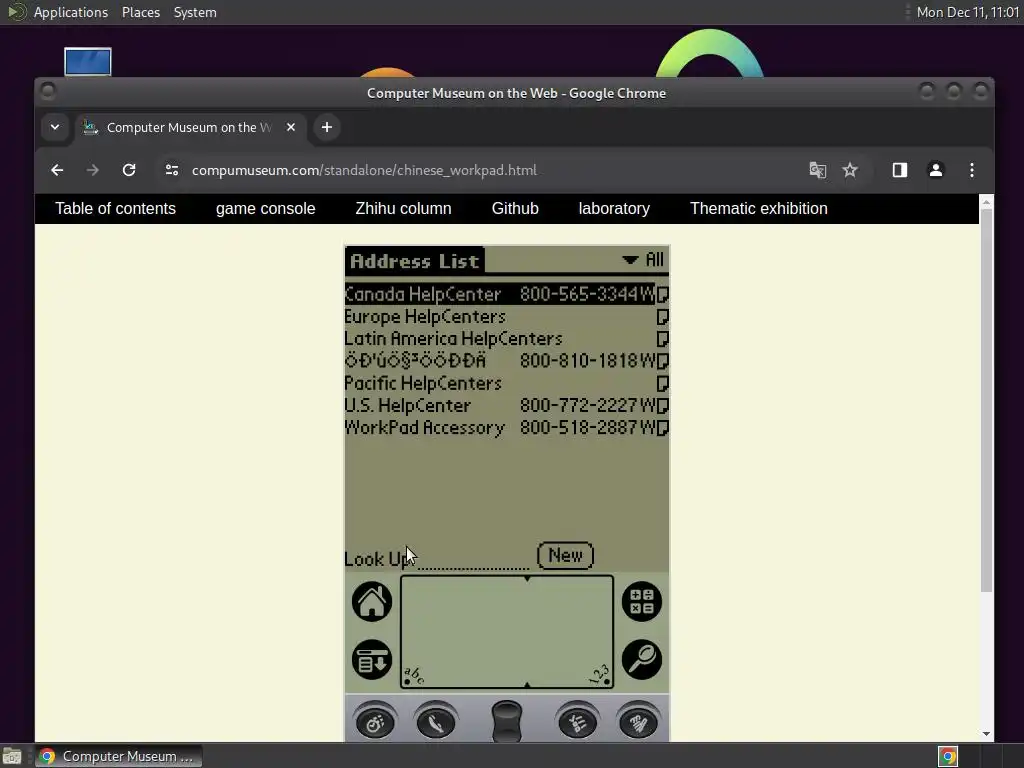Click the show desktop icon in taskbar
The height and width of the screenshot is (768, 1024).
coord(12,756)
